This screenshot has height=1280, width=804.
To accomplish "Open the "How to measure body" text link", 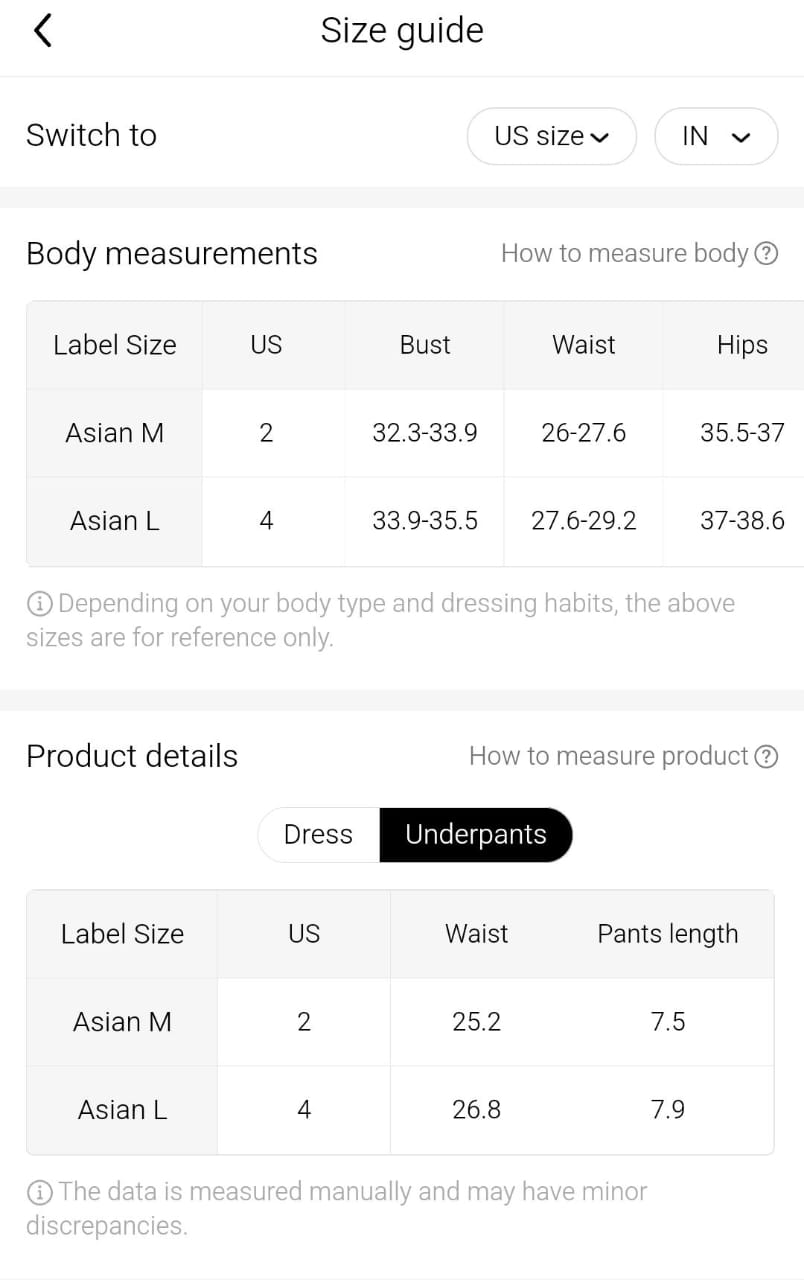I will [x=624, y=253].
